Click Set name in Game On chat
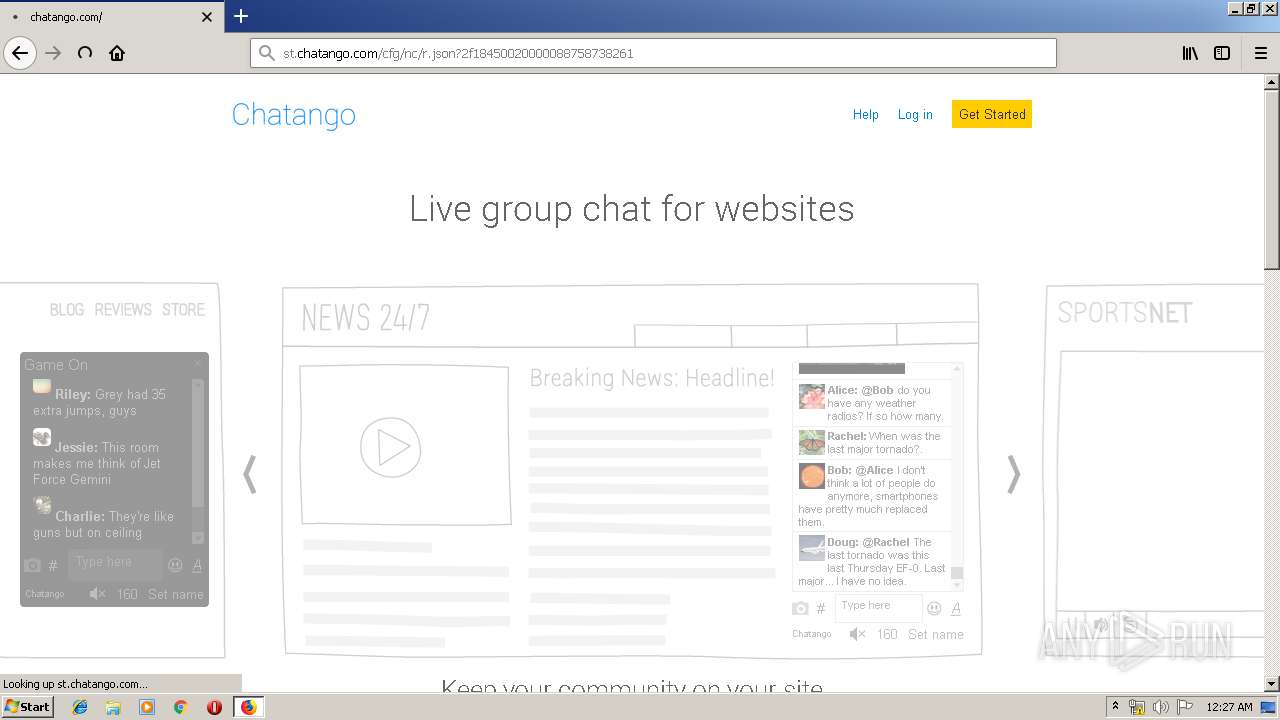The height and width of the screenshot is (720, 1280). pos(176,594)
